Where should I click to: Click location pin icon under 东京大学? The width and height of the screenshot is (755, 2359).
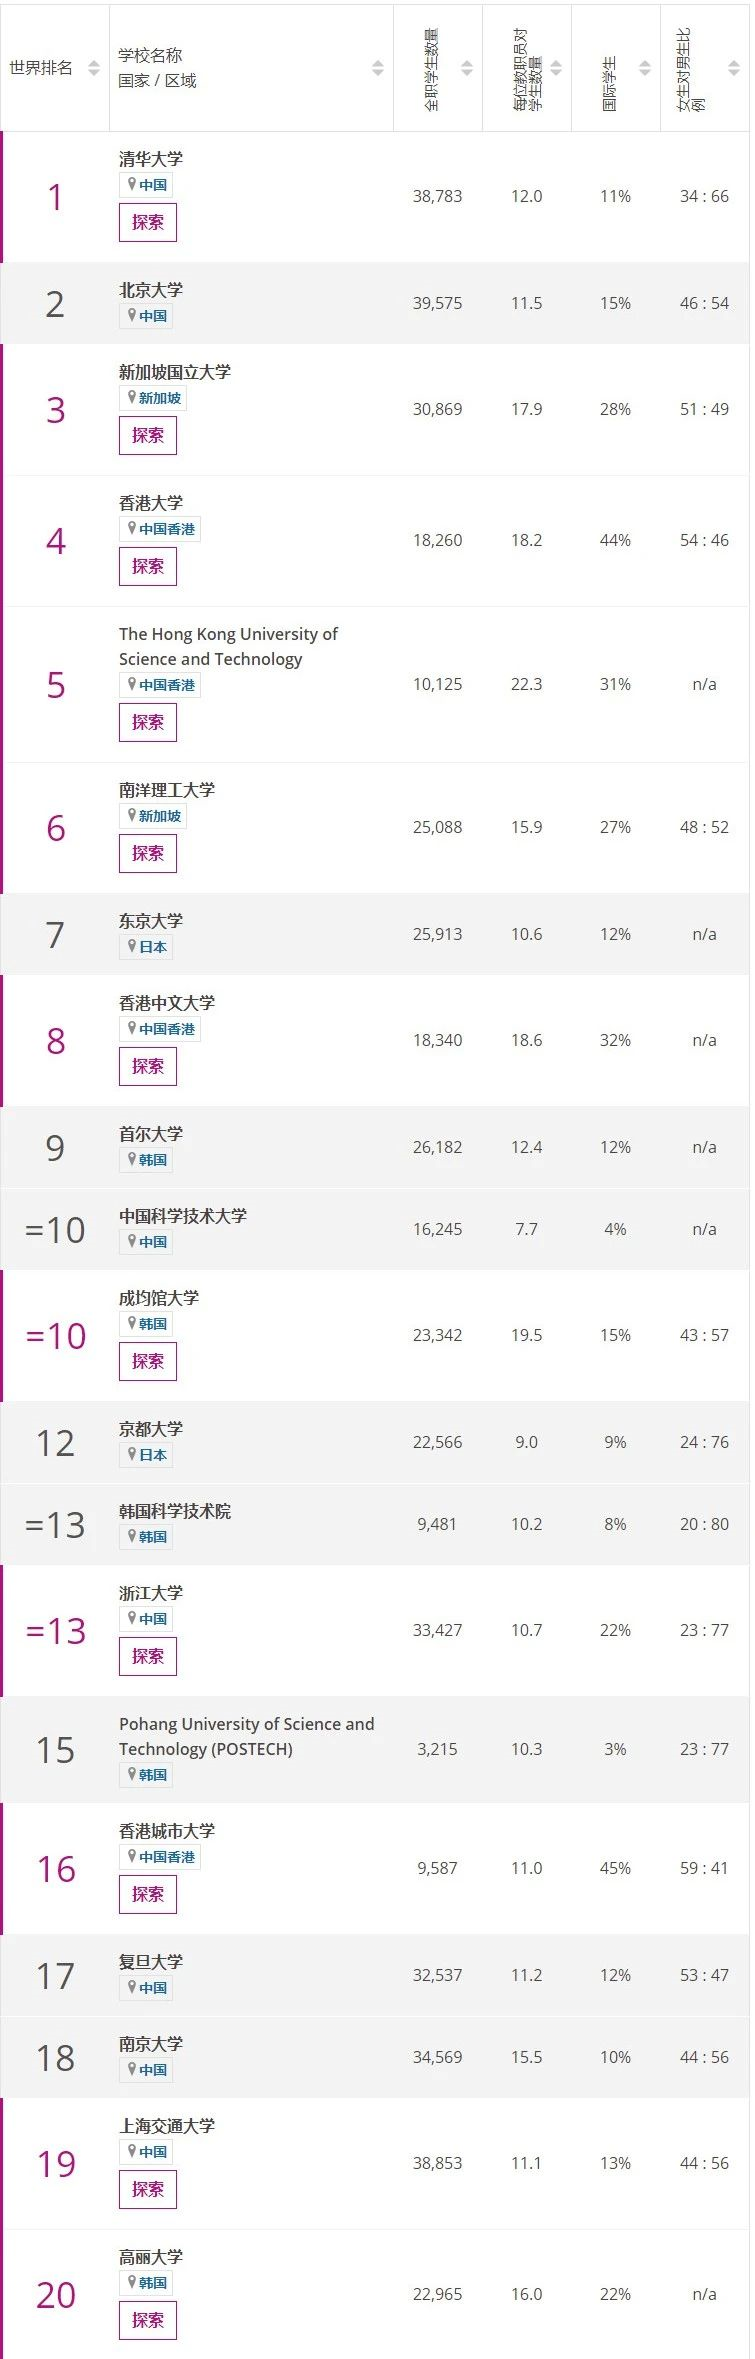[131, 946]
